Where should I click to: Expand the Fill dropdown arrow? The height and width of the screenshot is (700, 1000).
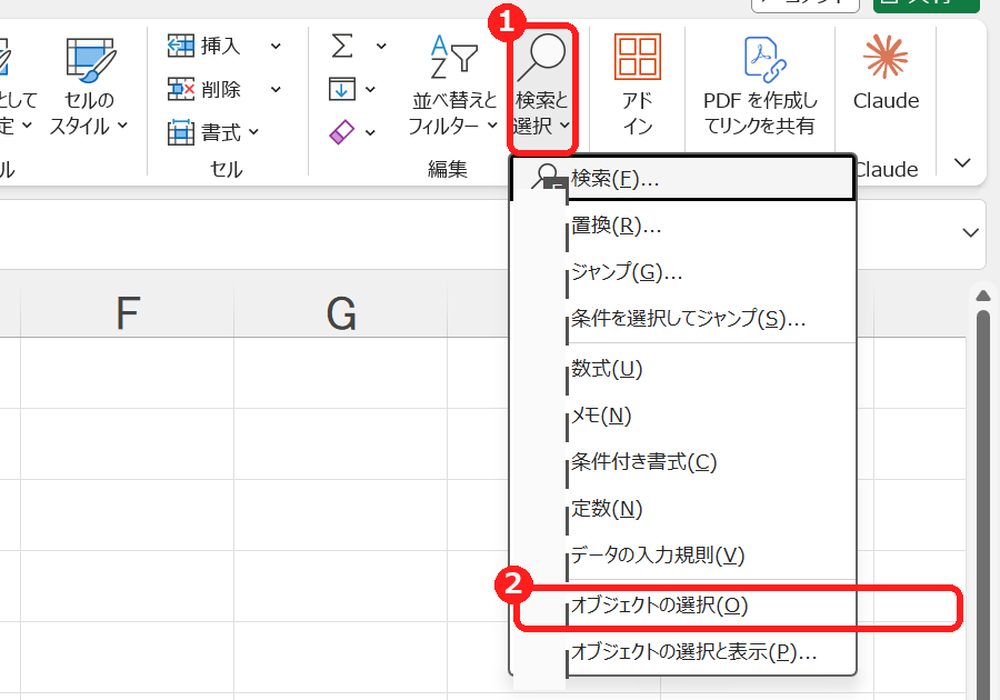click(371, 89)
